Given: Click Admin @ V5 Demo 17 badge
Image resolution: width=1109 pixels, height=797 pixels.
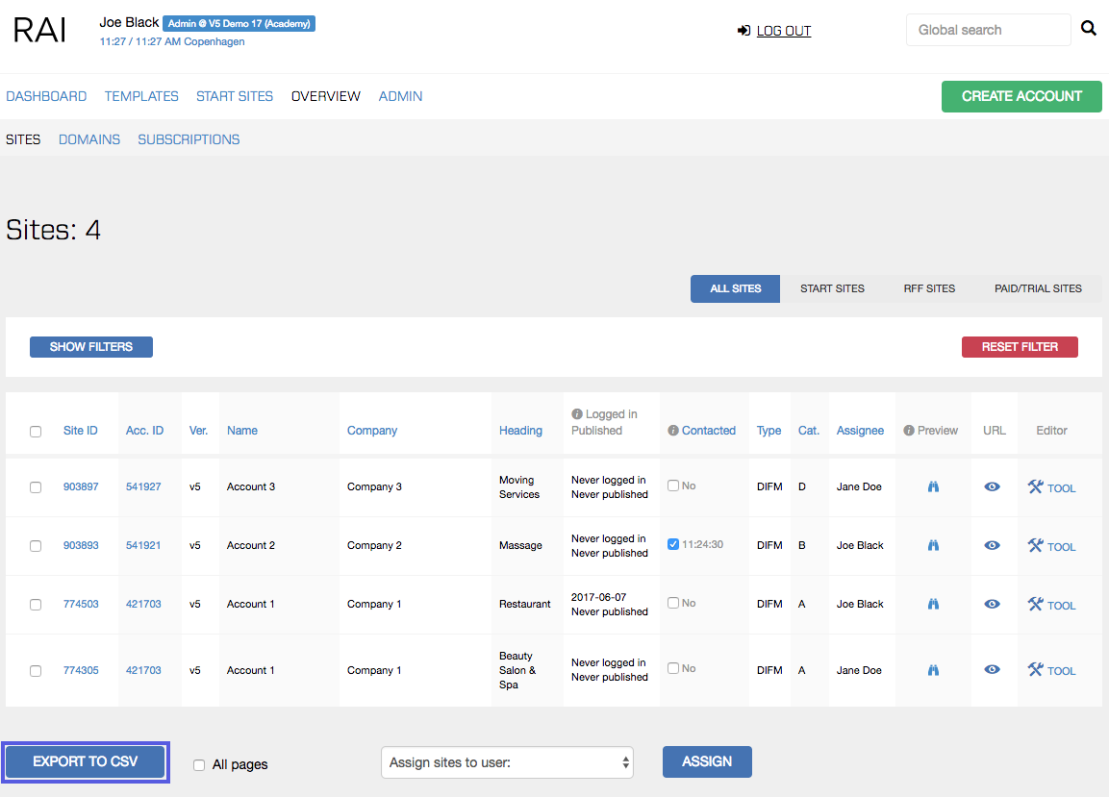Looking at the screenshot, I should point(239,23).
